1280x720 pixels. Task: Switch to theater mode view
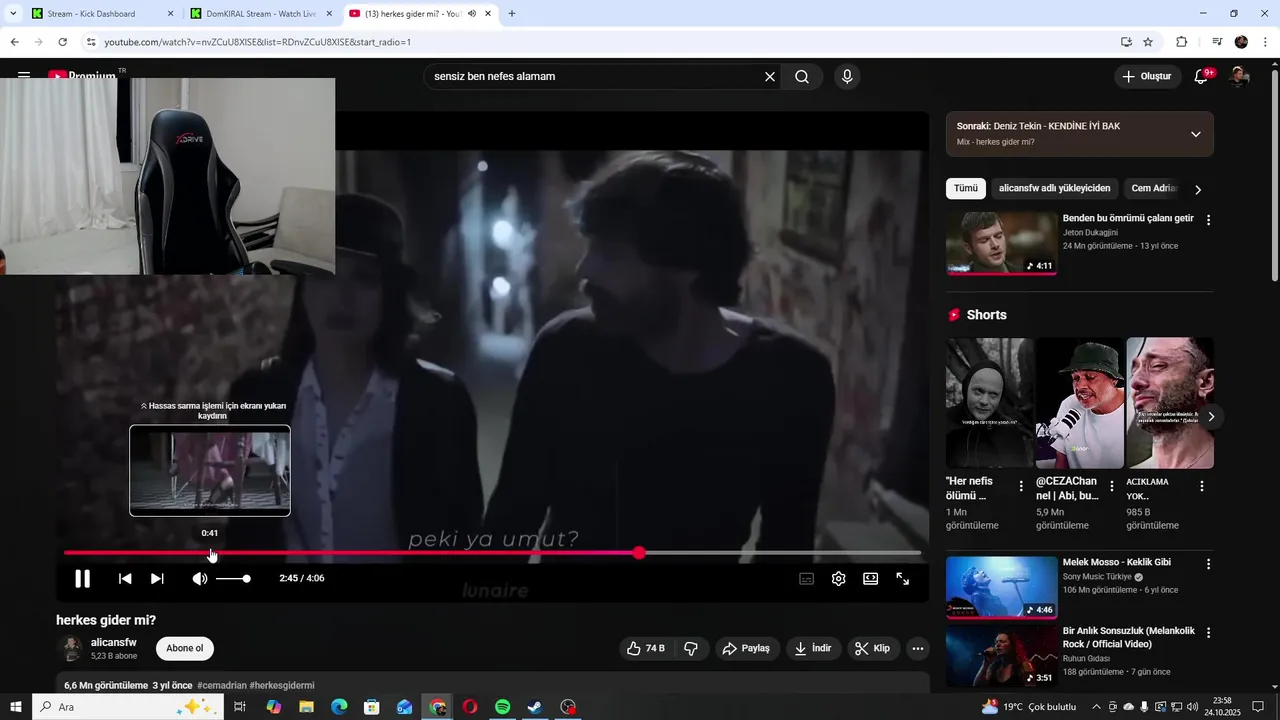(871, 578)
